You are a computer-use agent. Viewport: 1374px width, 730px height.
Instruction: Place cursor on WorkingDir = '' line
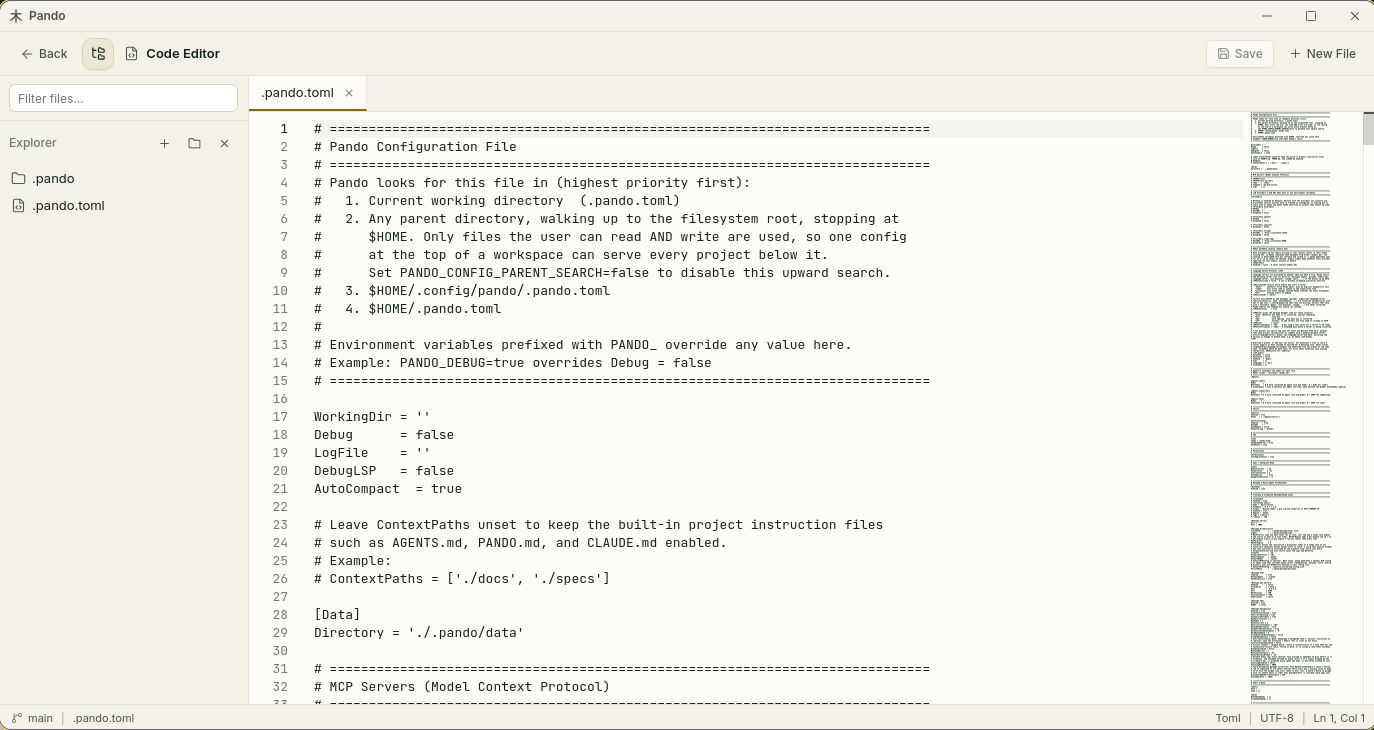point(371,417)
